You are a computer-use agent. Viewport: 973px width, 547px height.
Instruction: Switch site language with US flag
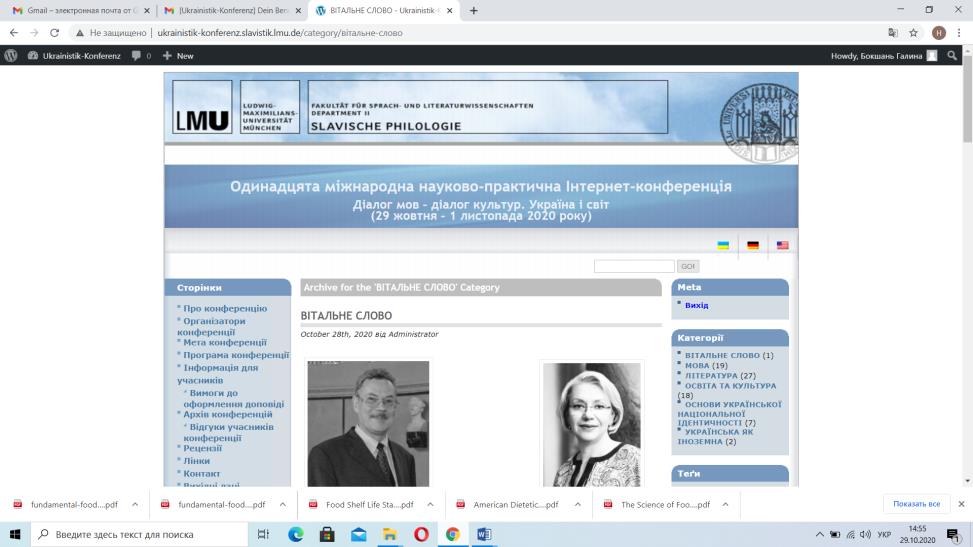(x=782, y=245)
